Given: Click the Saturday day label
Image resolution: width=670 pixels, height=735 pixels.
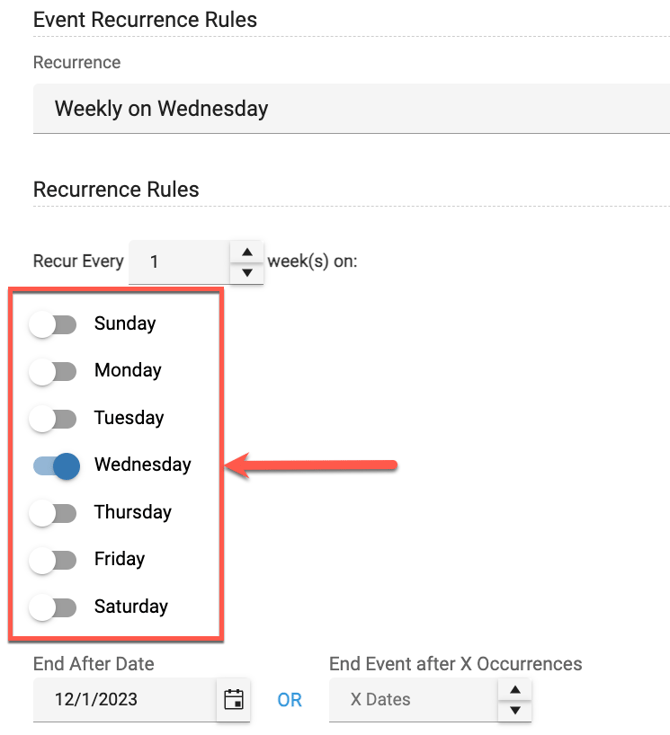Looking at the screenshot, I should (130, 607).
